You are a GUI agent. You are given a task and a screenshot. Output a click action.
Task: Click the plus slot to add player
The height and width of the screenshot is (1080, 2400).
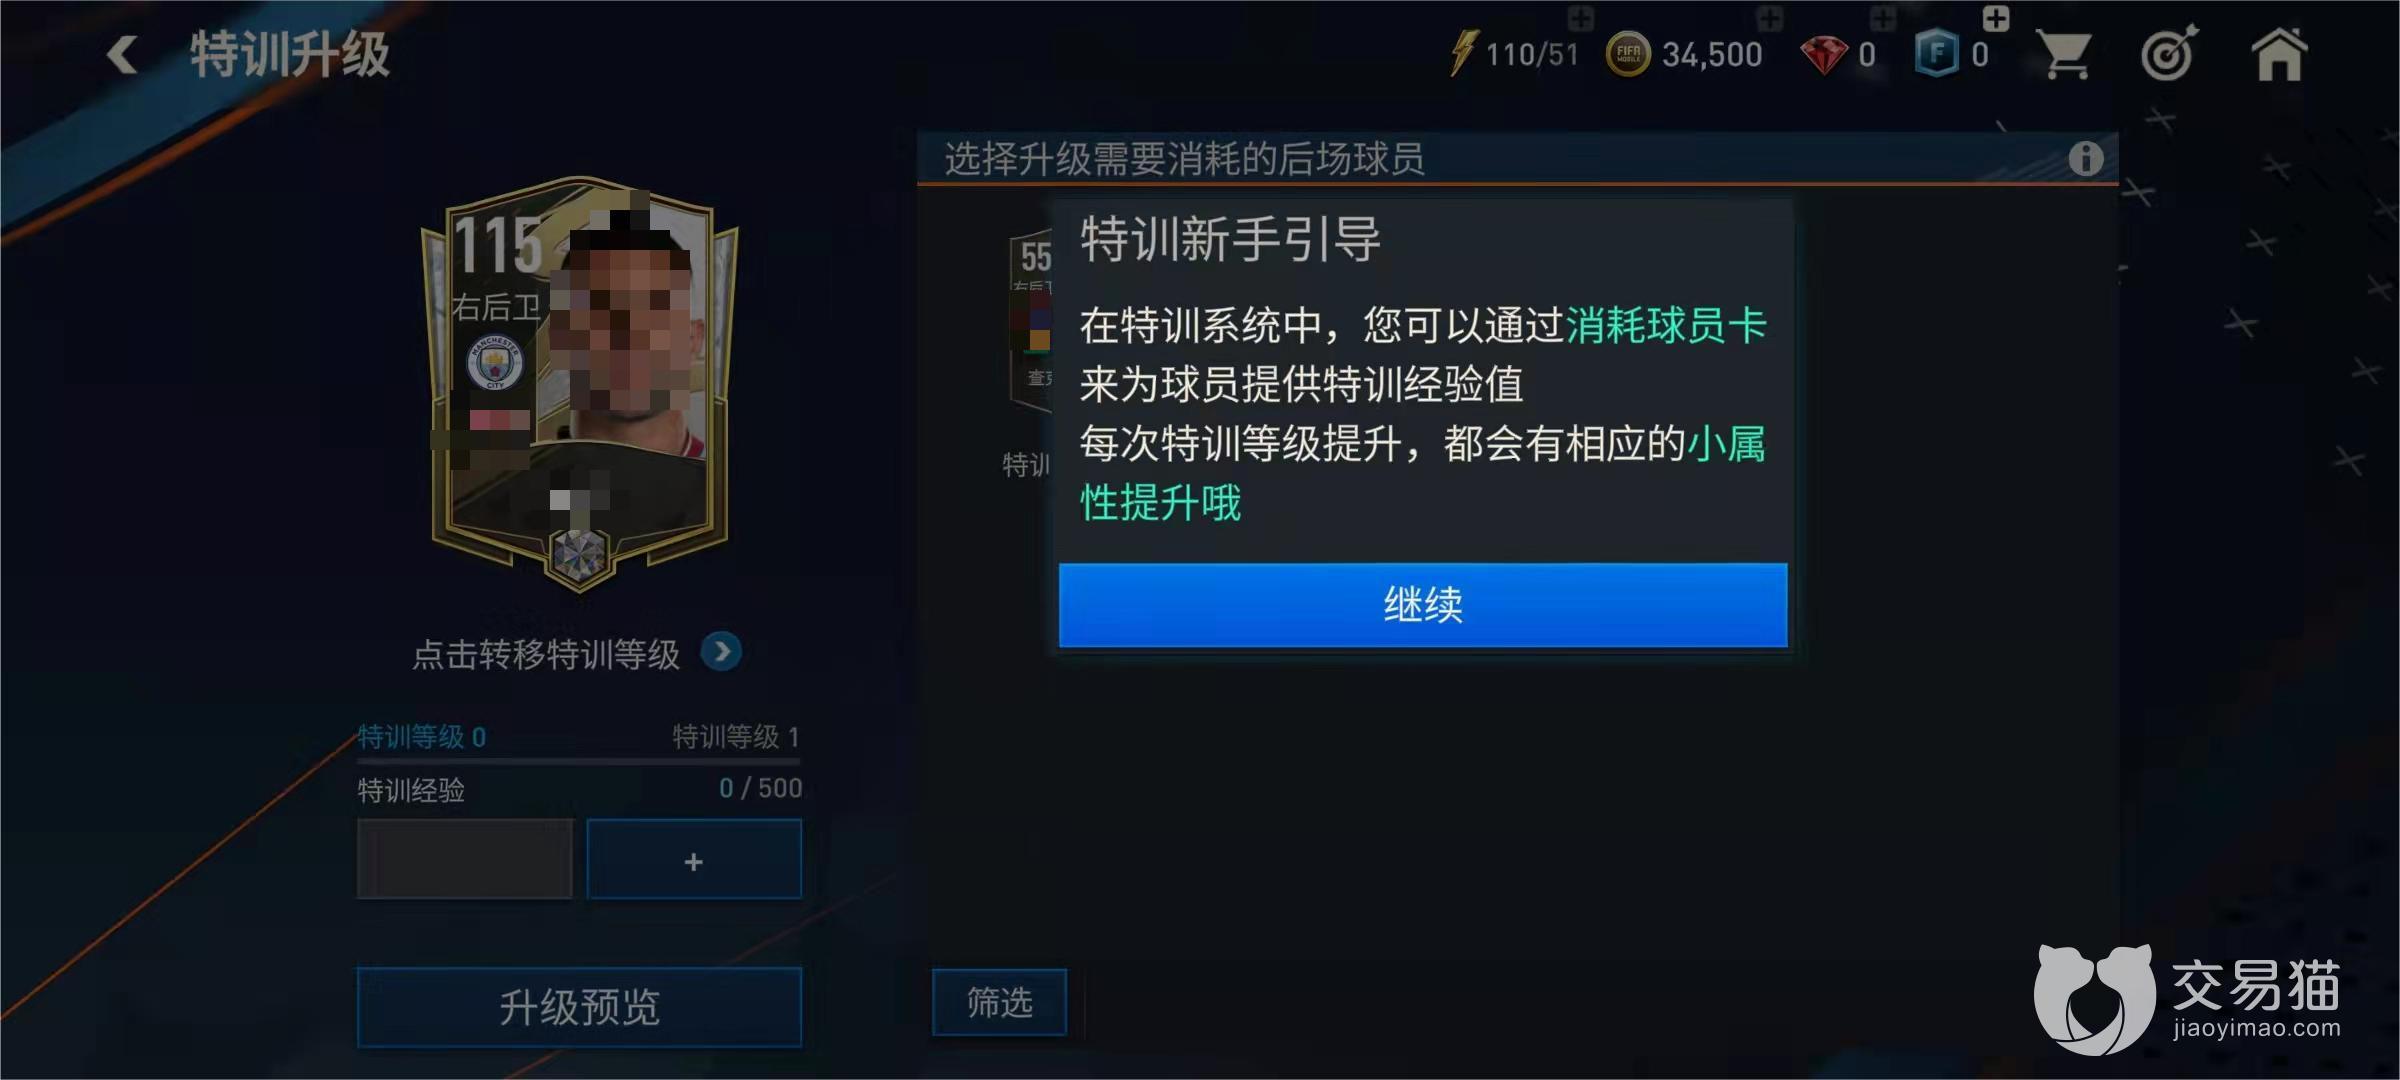[694, 860]
